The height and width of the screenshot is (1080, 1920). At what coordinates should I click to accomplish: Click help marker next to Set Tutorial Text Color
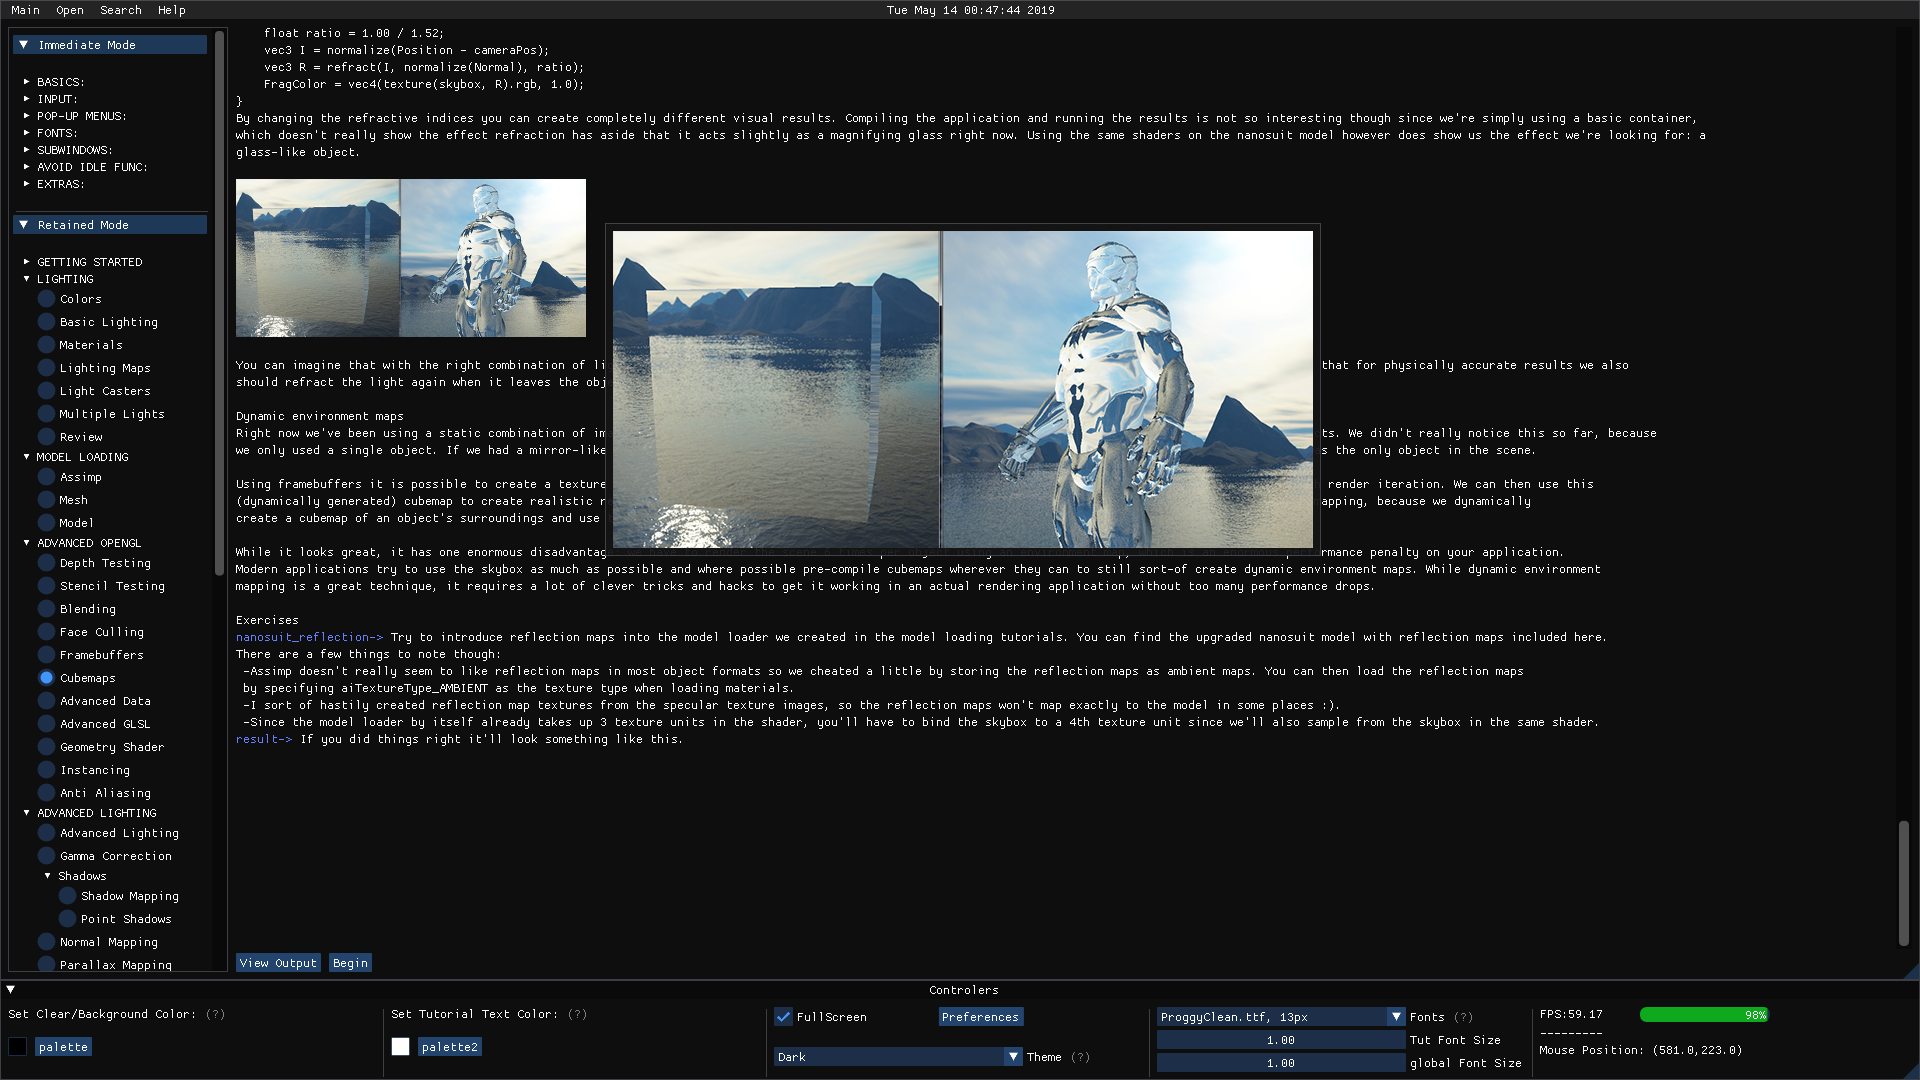577,1014
